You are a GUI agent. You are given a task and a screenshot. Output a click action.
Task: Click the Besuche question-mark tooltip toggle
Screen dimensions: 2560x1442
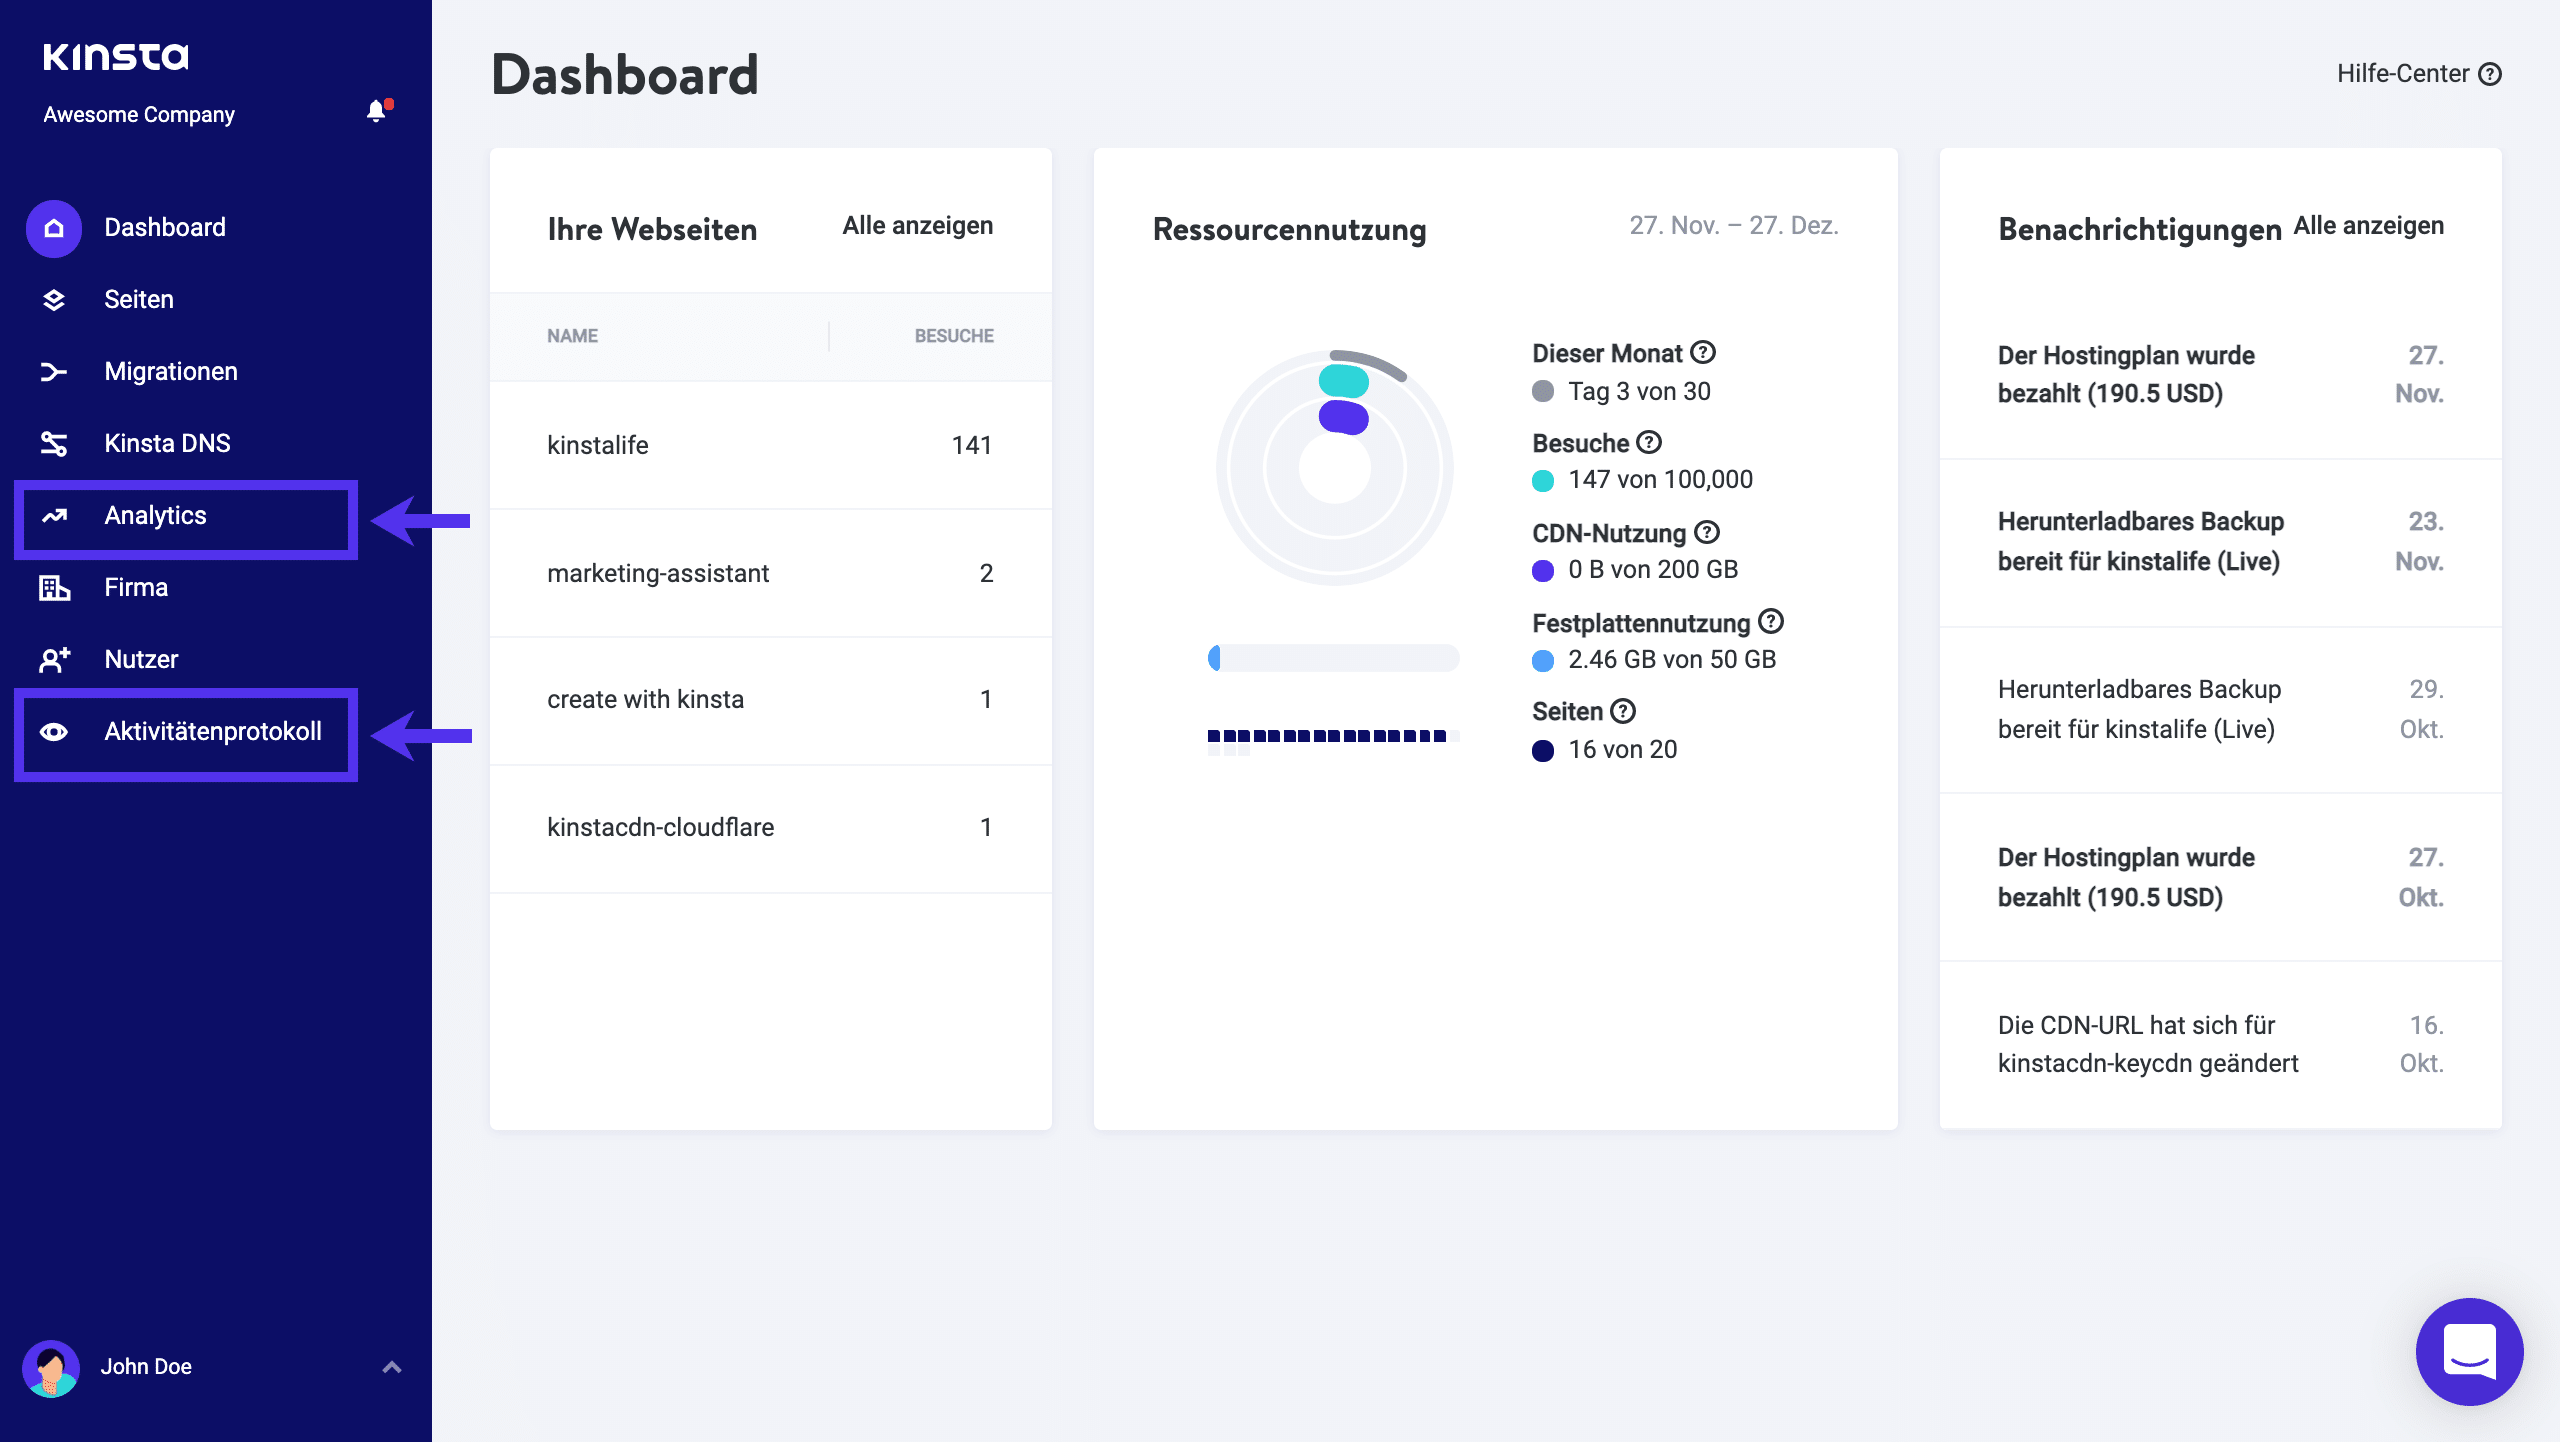[1650, 443]
